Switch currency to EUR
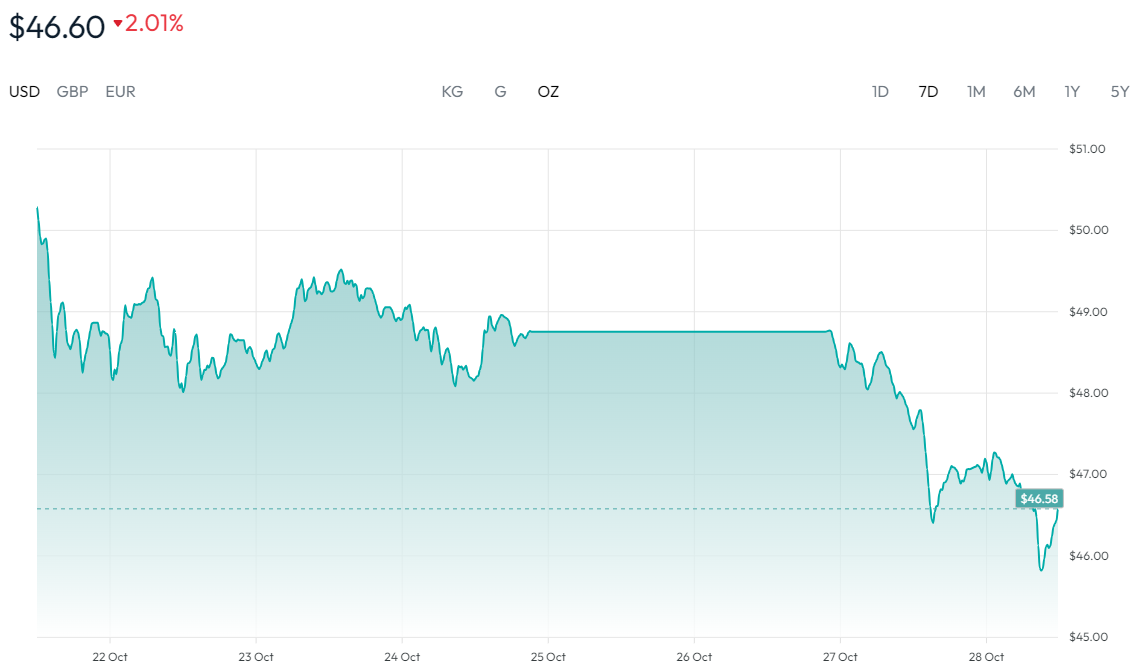Viewport: 1137px width, 670px height. pos(120,92)
